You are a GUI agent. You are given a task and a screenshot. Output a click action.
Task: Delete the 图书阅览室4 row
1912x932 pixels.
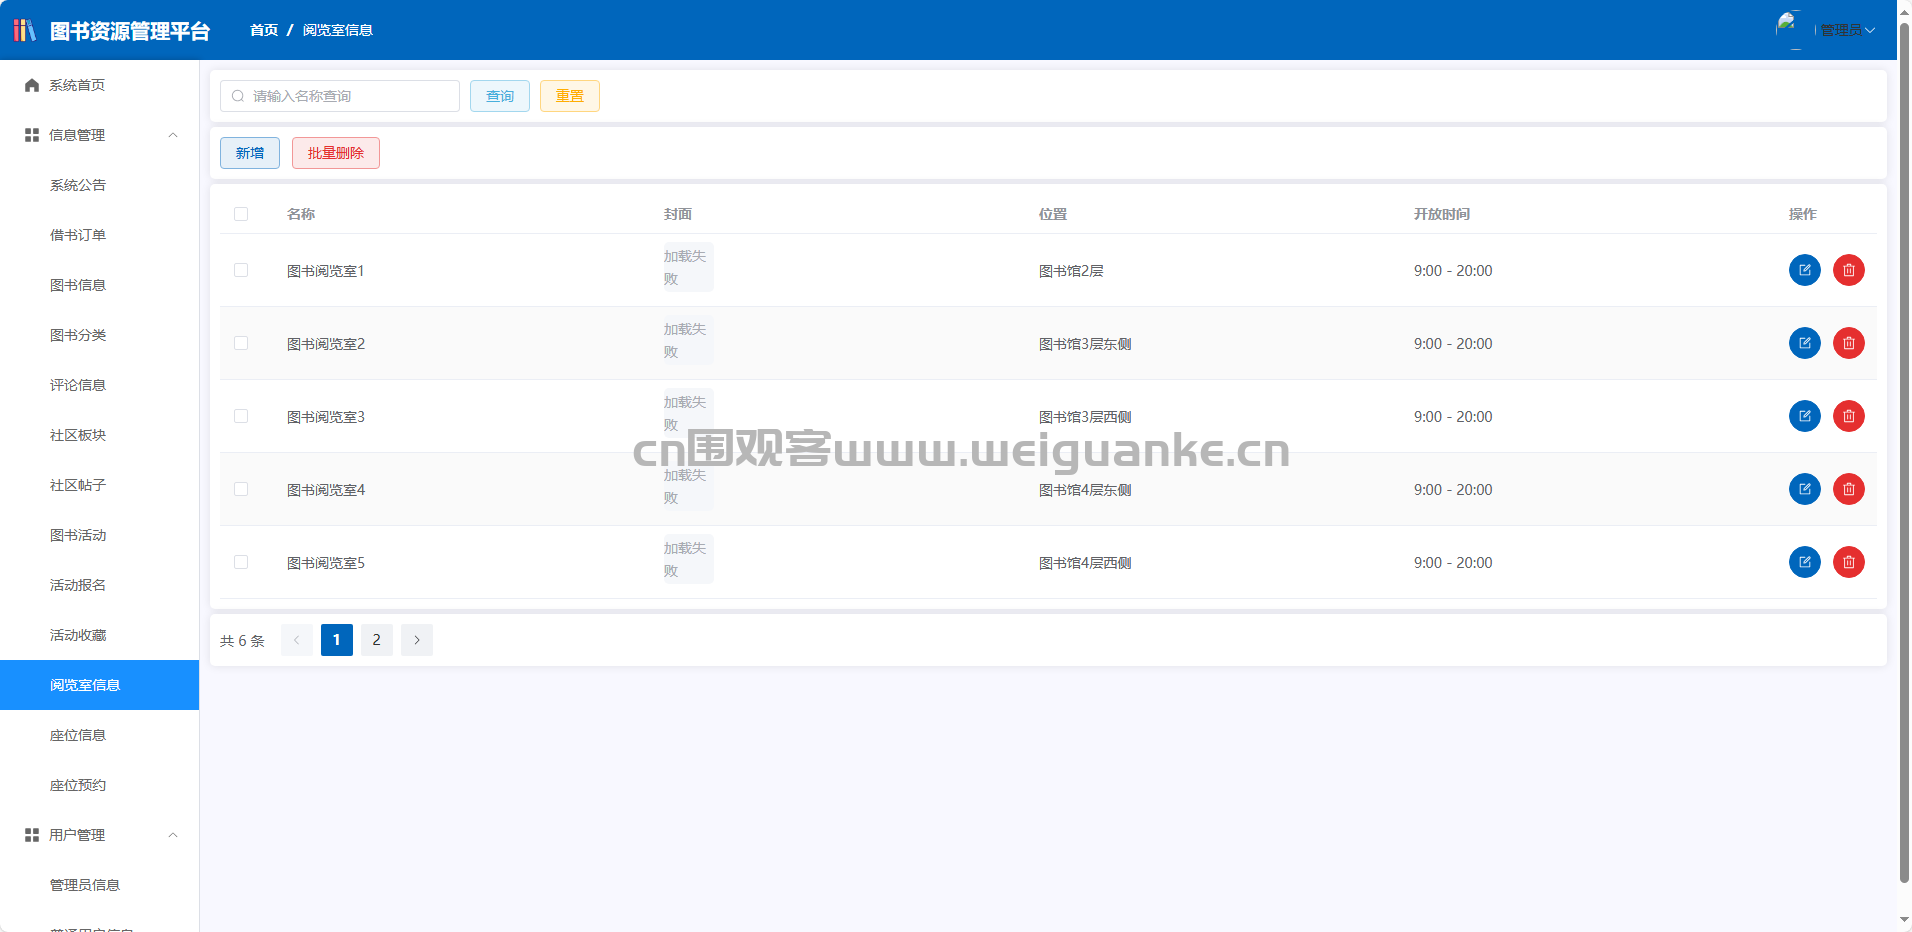point(1848,489)
